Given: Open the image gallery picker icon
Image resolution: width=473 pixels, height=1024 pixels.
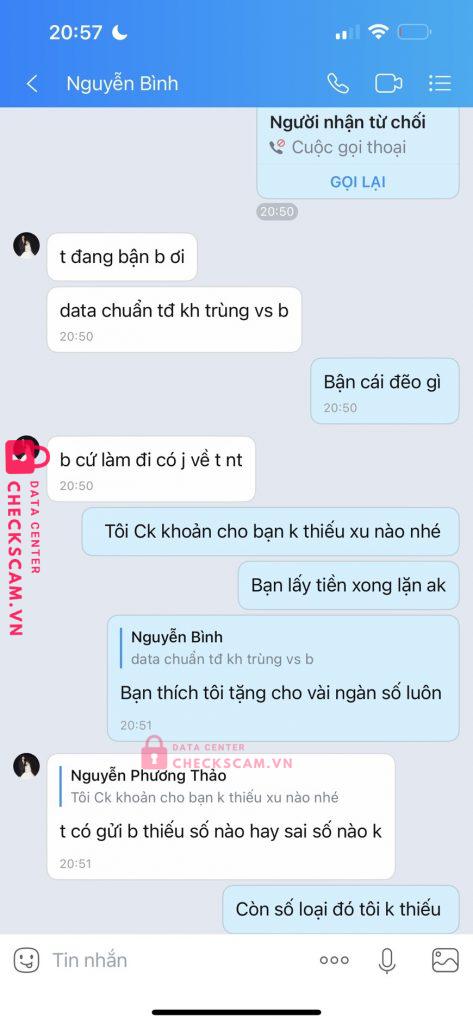Looking at the screenshot, I should pos(445,960).
